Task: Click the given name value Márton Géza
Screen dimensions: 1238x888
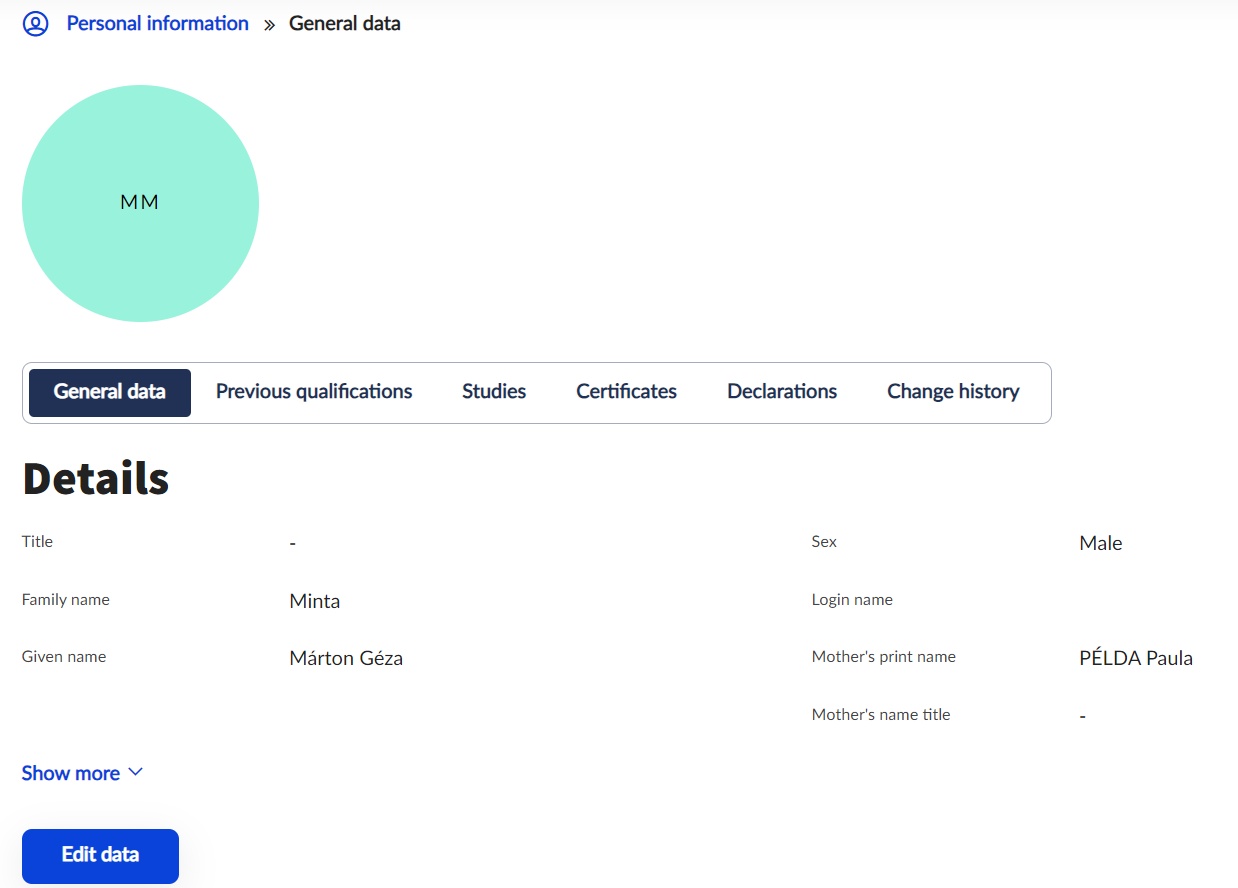Action: point(346,659)
